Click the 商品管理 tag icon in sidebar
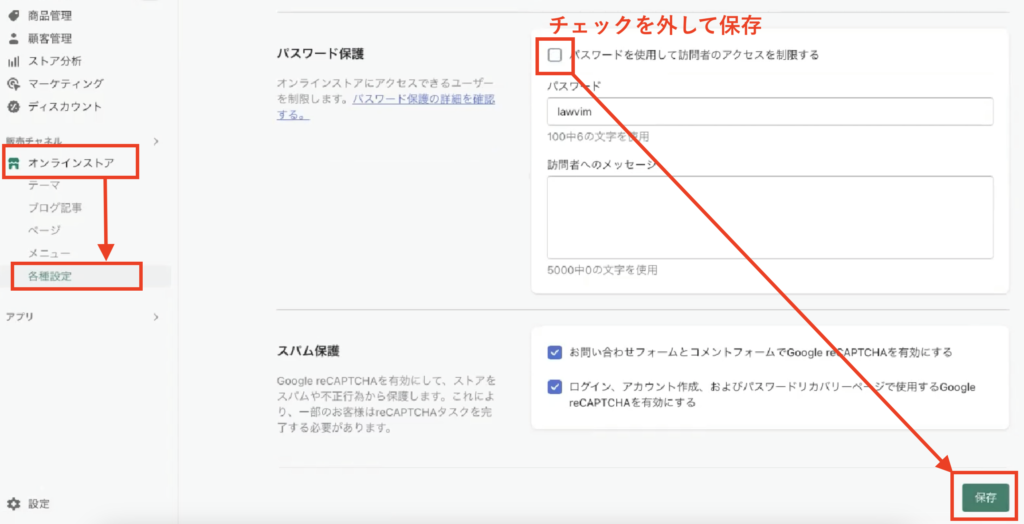The image size is (1024, 524). [14, 16]
